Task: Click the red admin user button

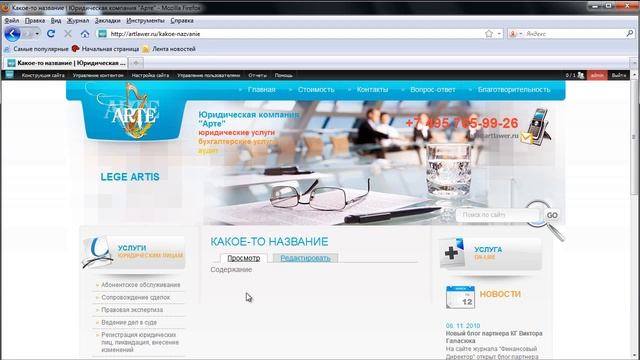Action: tap(597, 75)
